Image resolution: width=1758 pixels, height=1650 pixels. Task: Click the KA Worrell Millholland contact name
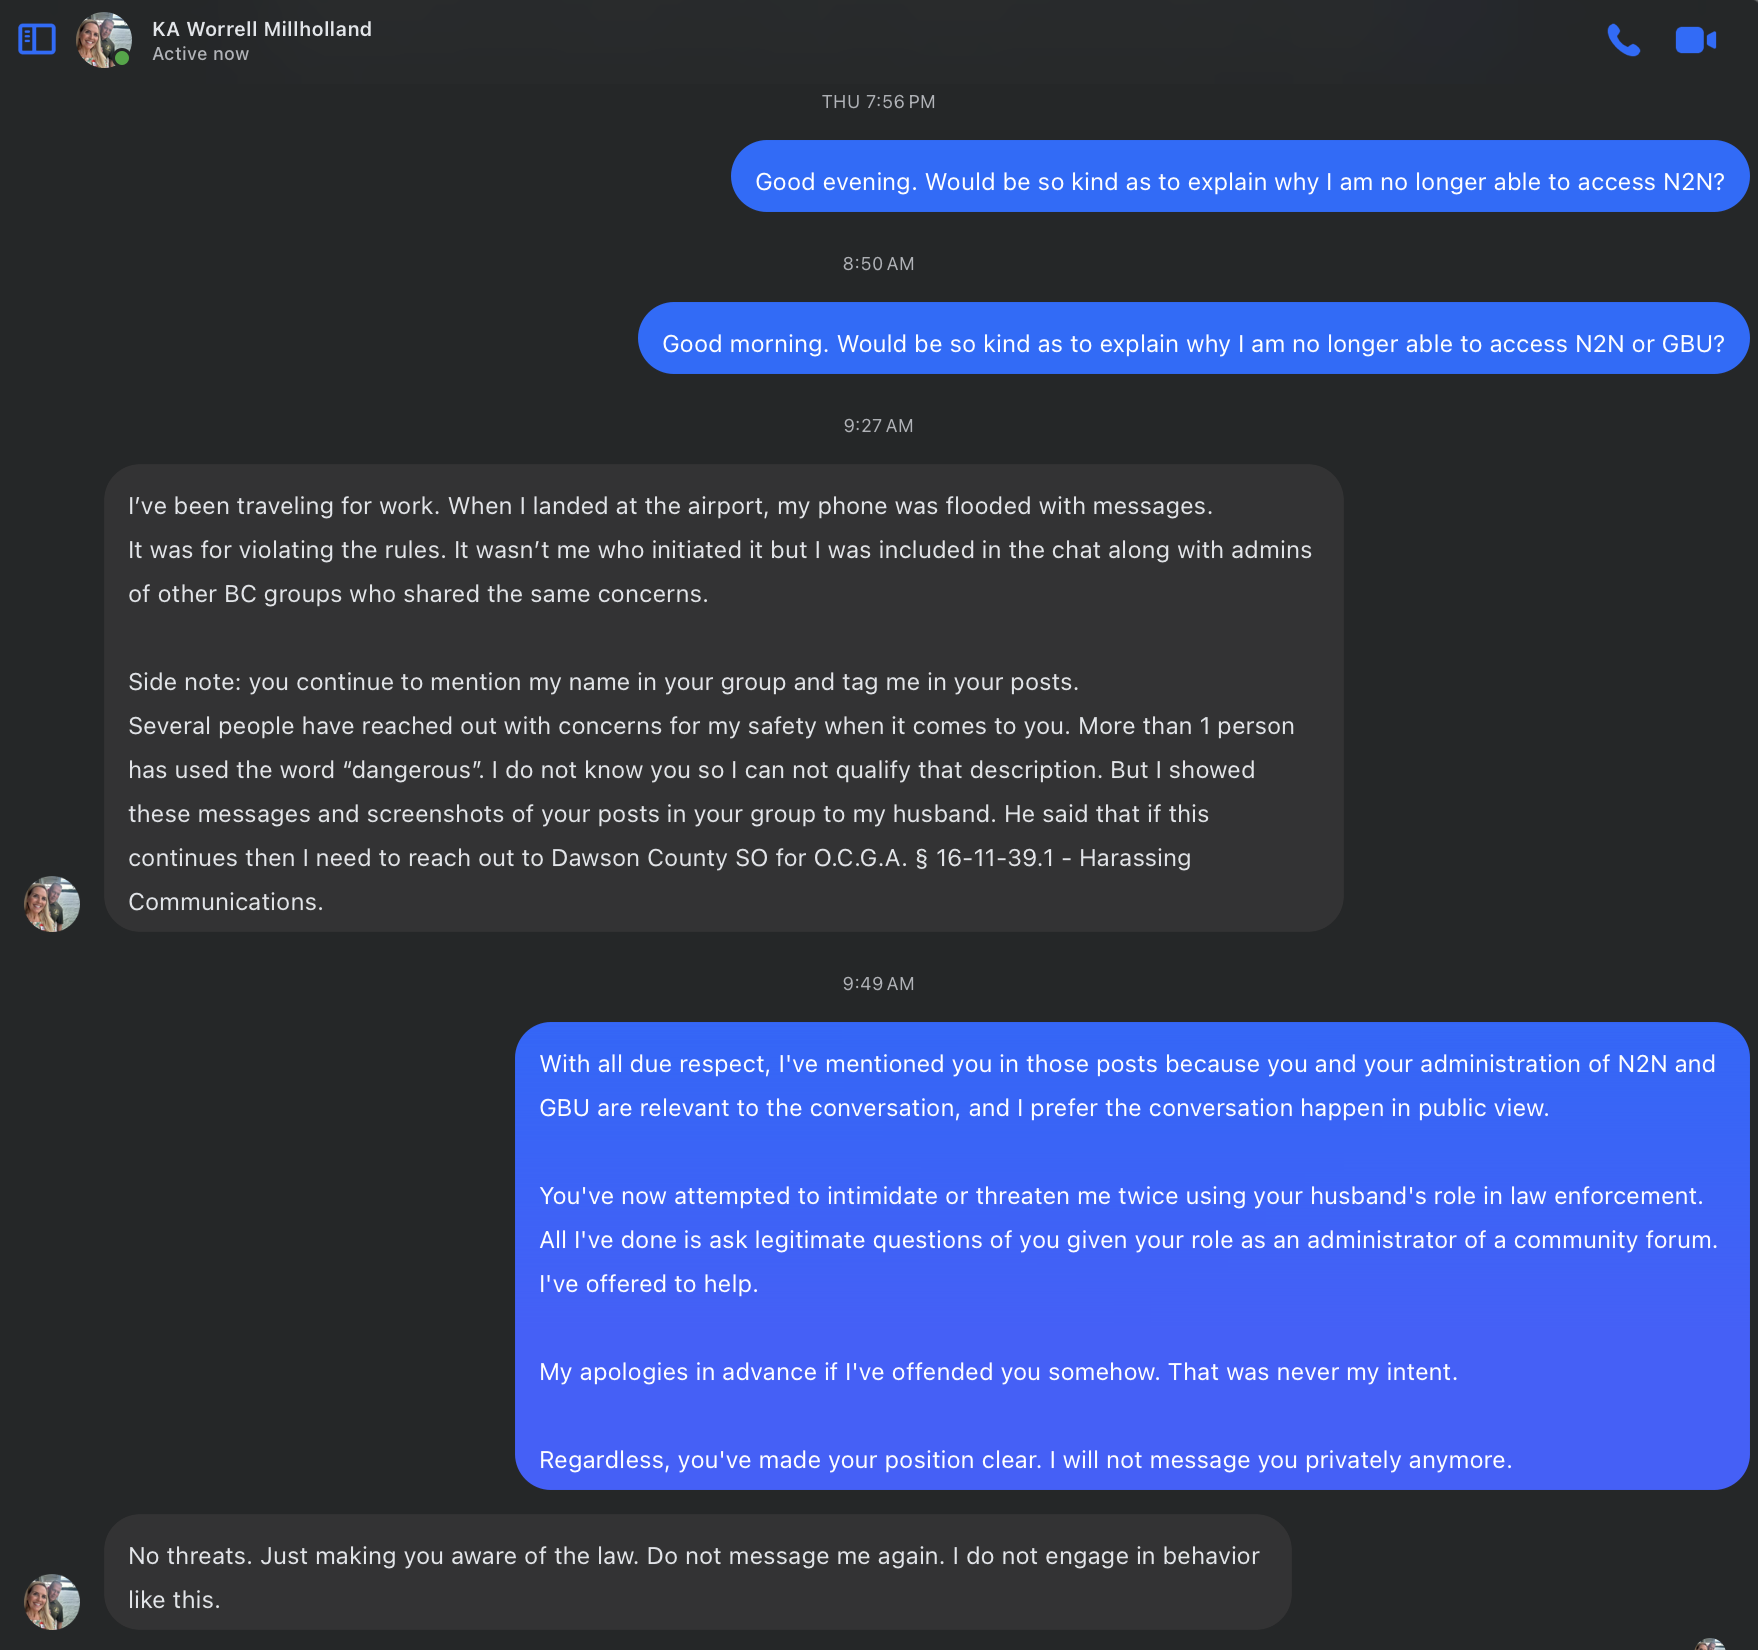262,29
